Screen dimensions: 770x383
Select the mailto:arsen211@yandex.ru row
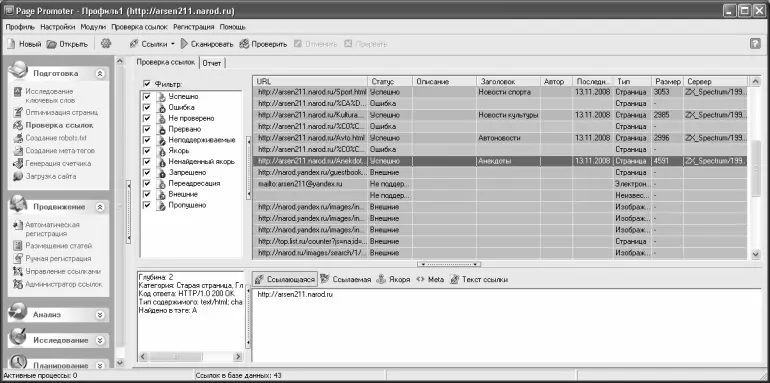click(x=500, y=184)
